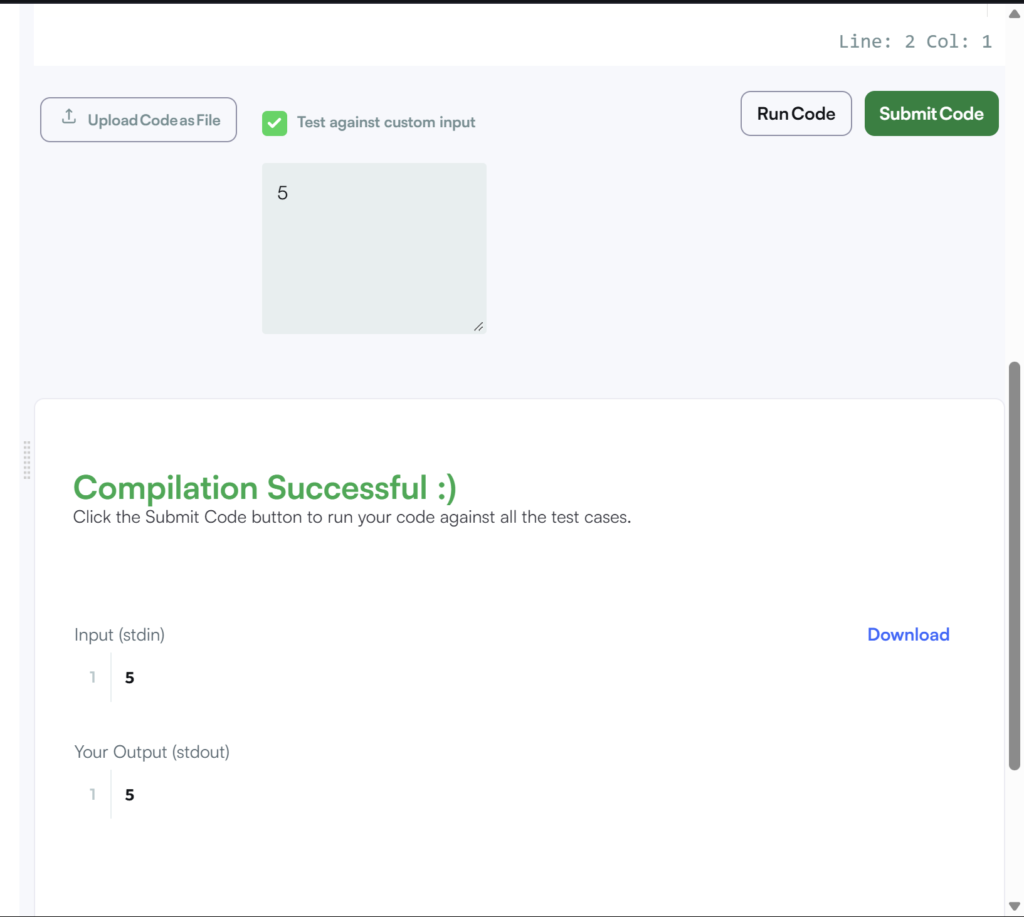
Task: Click the Your Output (stdout) label
Action: (x=152, y=752)
